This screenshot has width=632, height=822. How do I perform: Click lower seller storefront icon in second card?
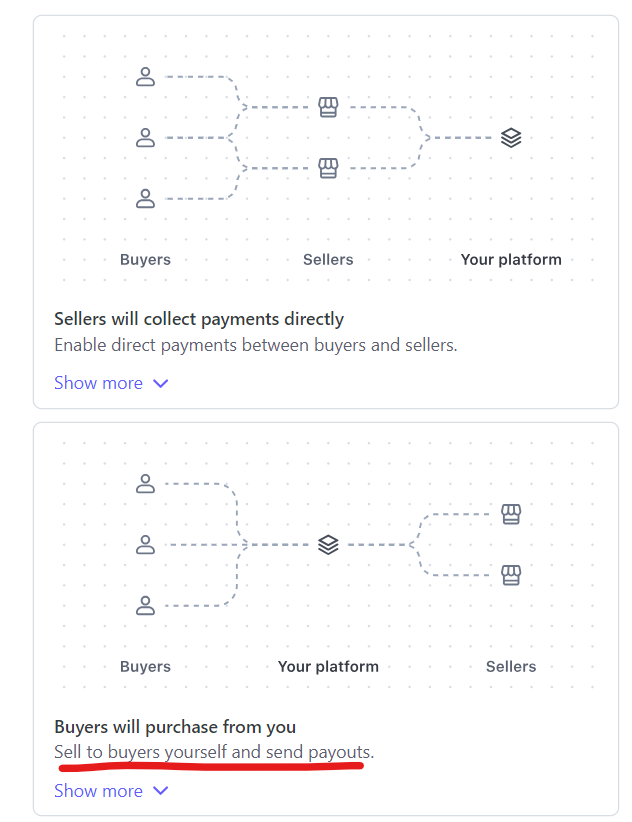[511, 575]
